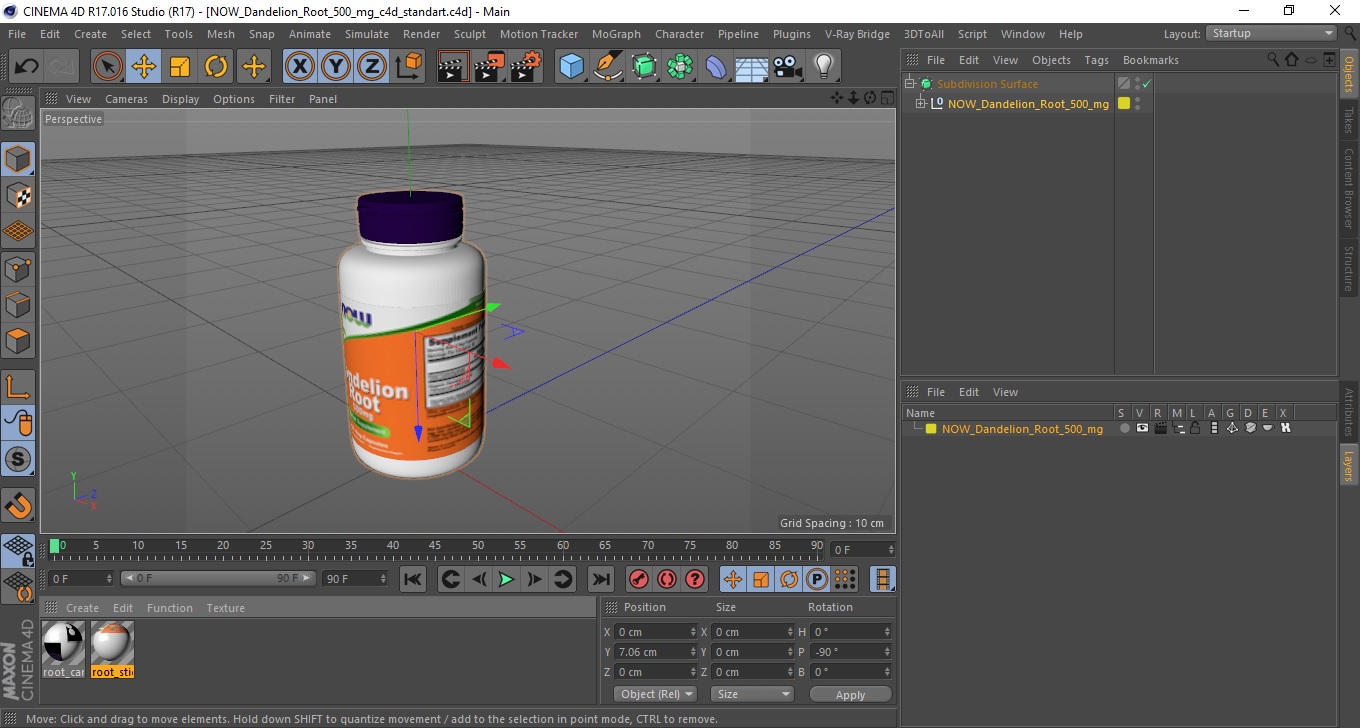The height and width of the screenshot is (728, 1360).
Task: Open the deformer bend icon
Action: (716, 67)
